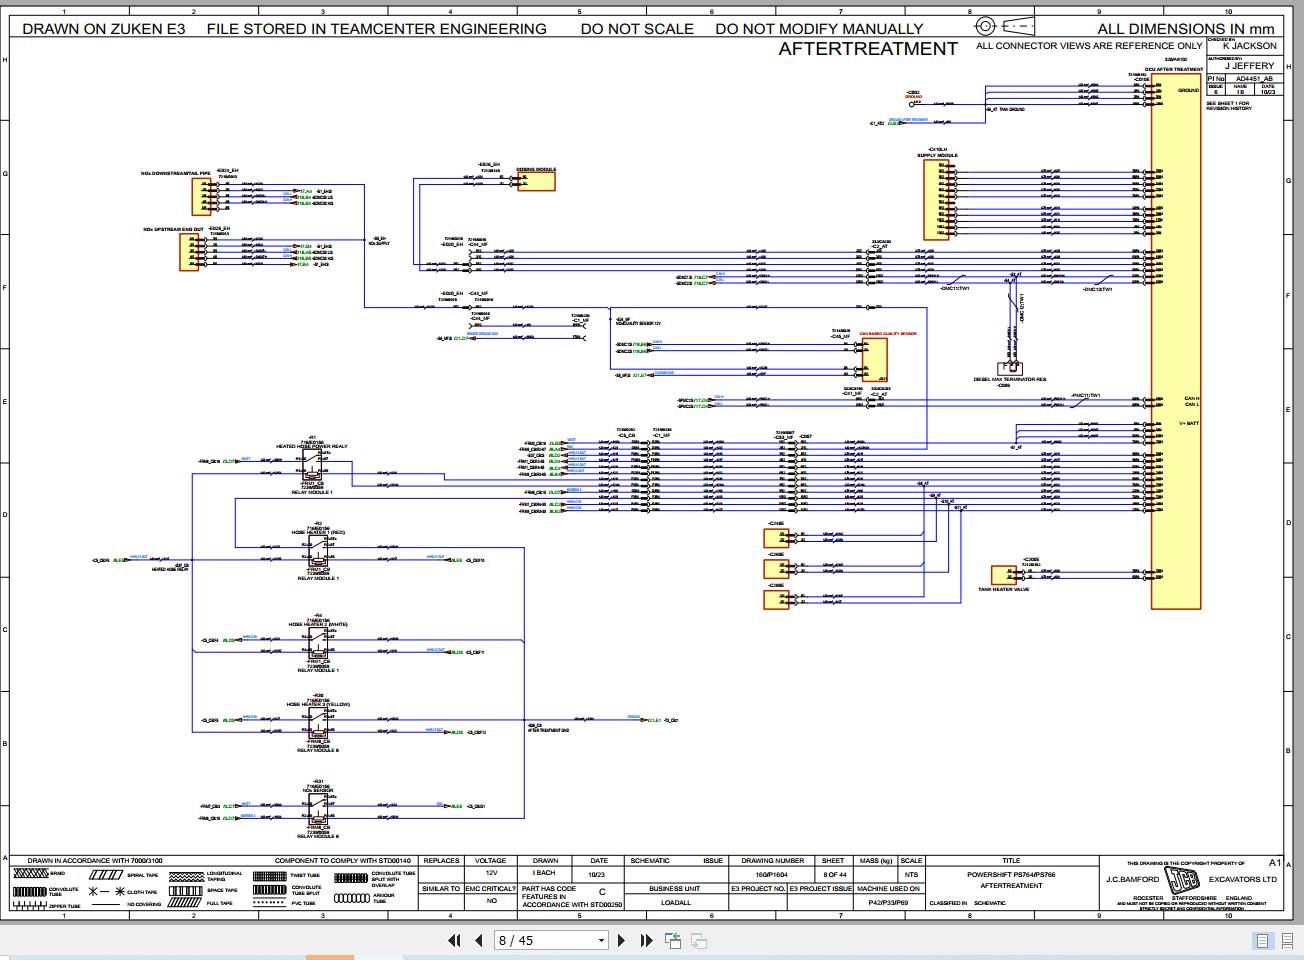Click the 10/23 date cell
Viewport: 1304px width, 960px height.
point(598,873)
